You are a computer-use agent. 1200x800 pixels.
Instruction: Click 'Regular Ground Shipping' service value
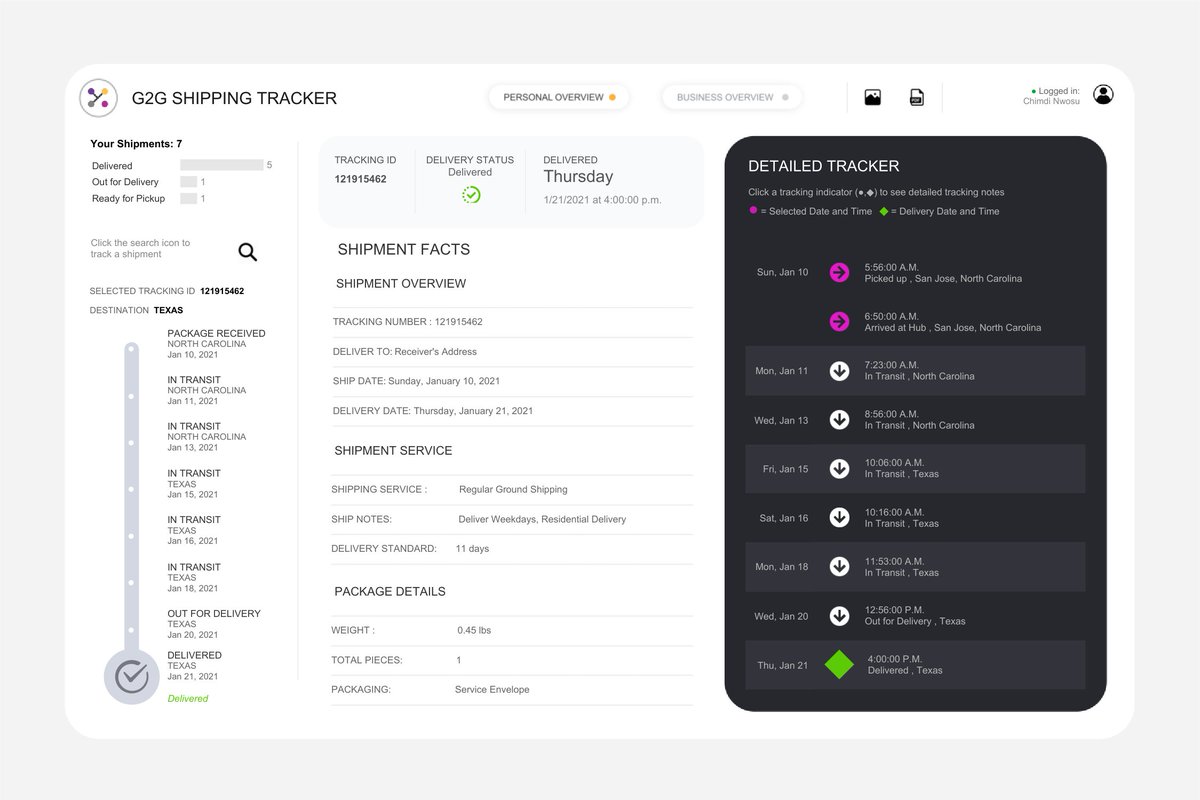pos(513,490)
